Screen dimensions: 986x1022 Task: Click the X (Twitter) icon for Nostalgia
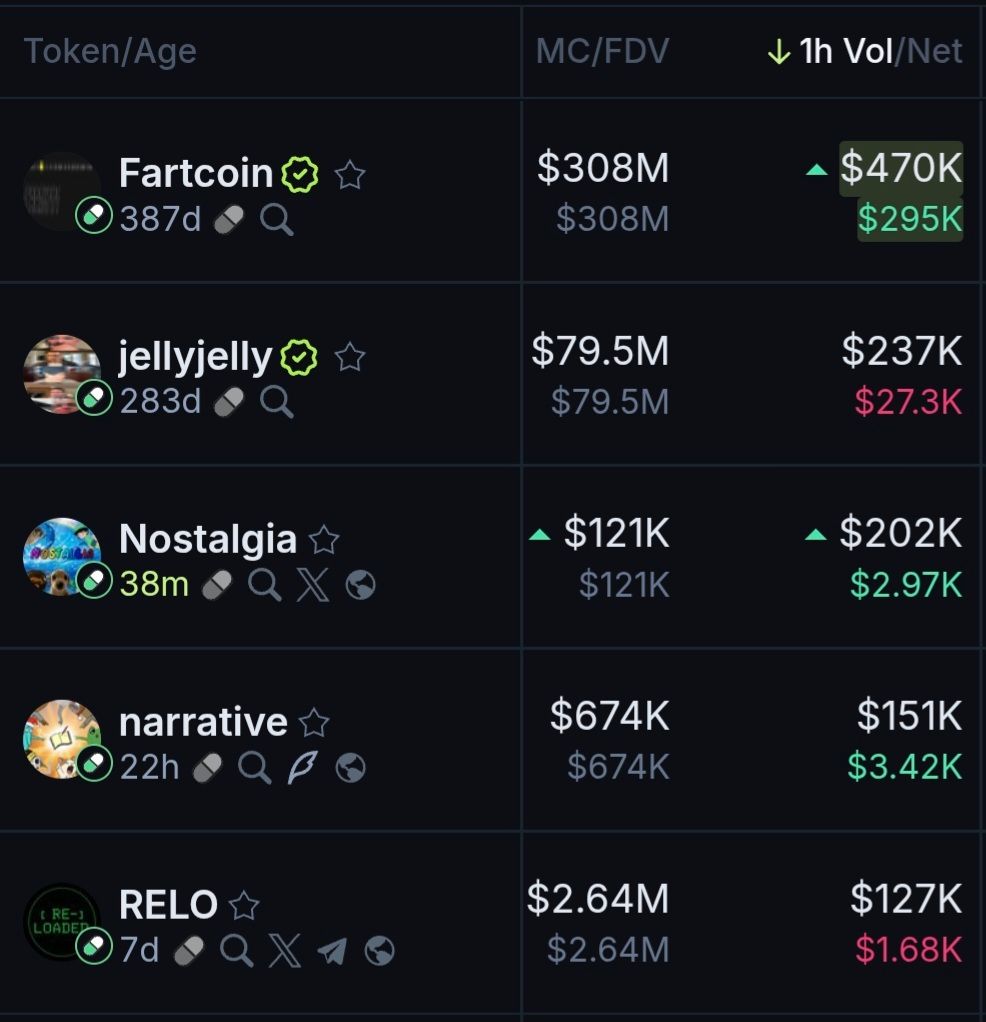[312, 585]
